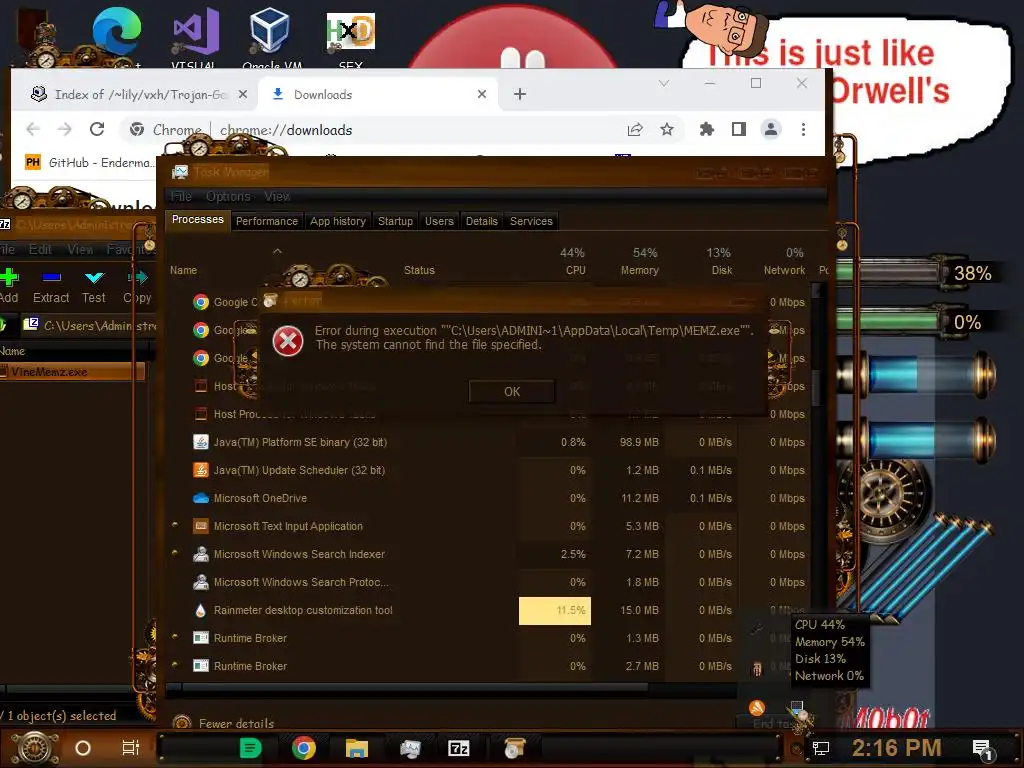Open the steampunk Start button on taskbar
The width and height of the screenshot is (1024, 768).
click(x=35, y=748)
